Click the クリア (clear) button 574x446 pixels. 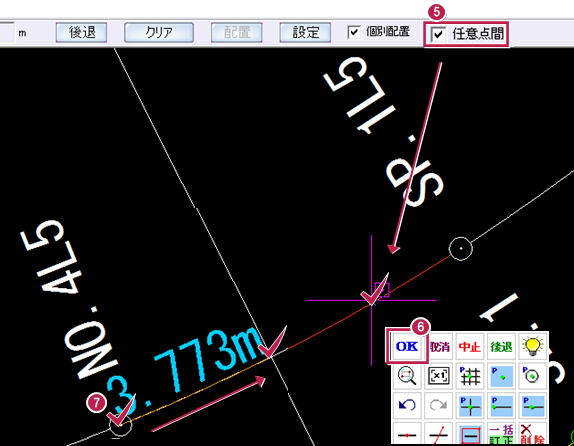click(159, 33)
